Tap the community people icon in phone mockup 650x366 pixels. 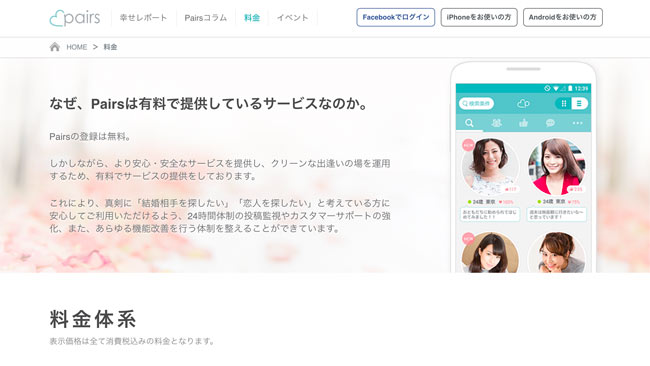(496, 123)
